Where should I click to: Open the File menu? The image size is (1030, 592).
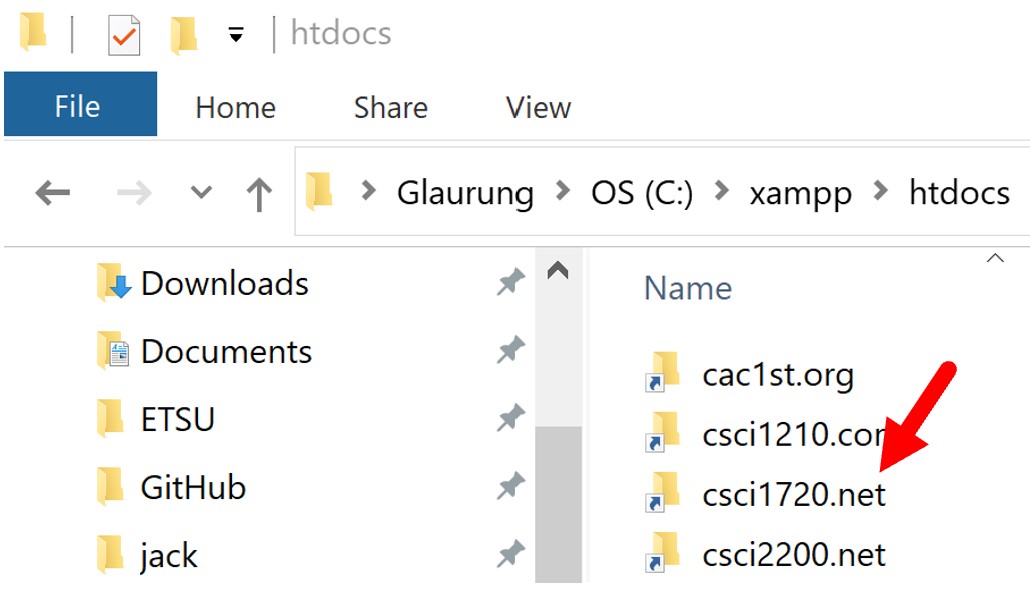click(78, 106)
